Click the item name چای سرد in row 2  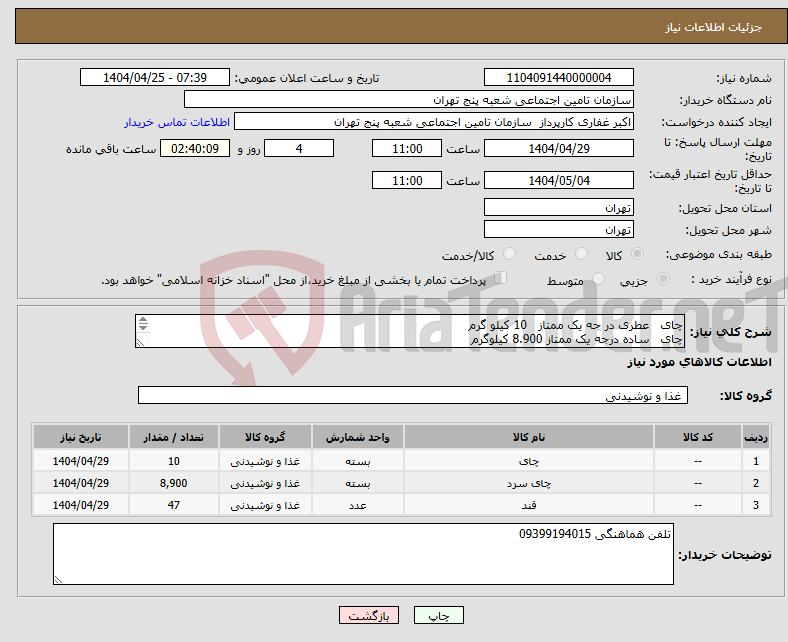(x=529, y=483)
